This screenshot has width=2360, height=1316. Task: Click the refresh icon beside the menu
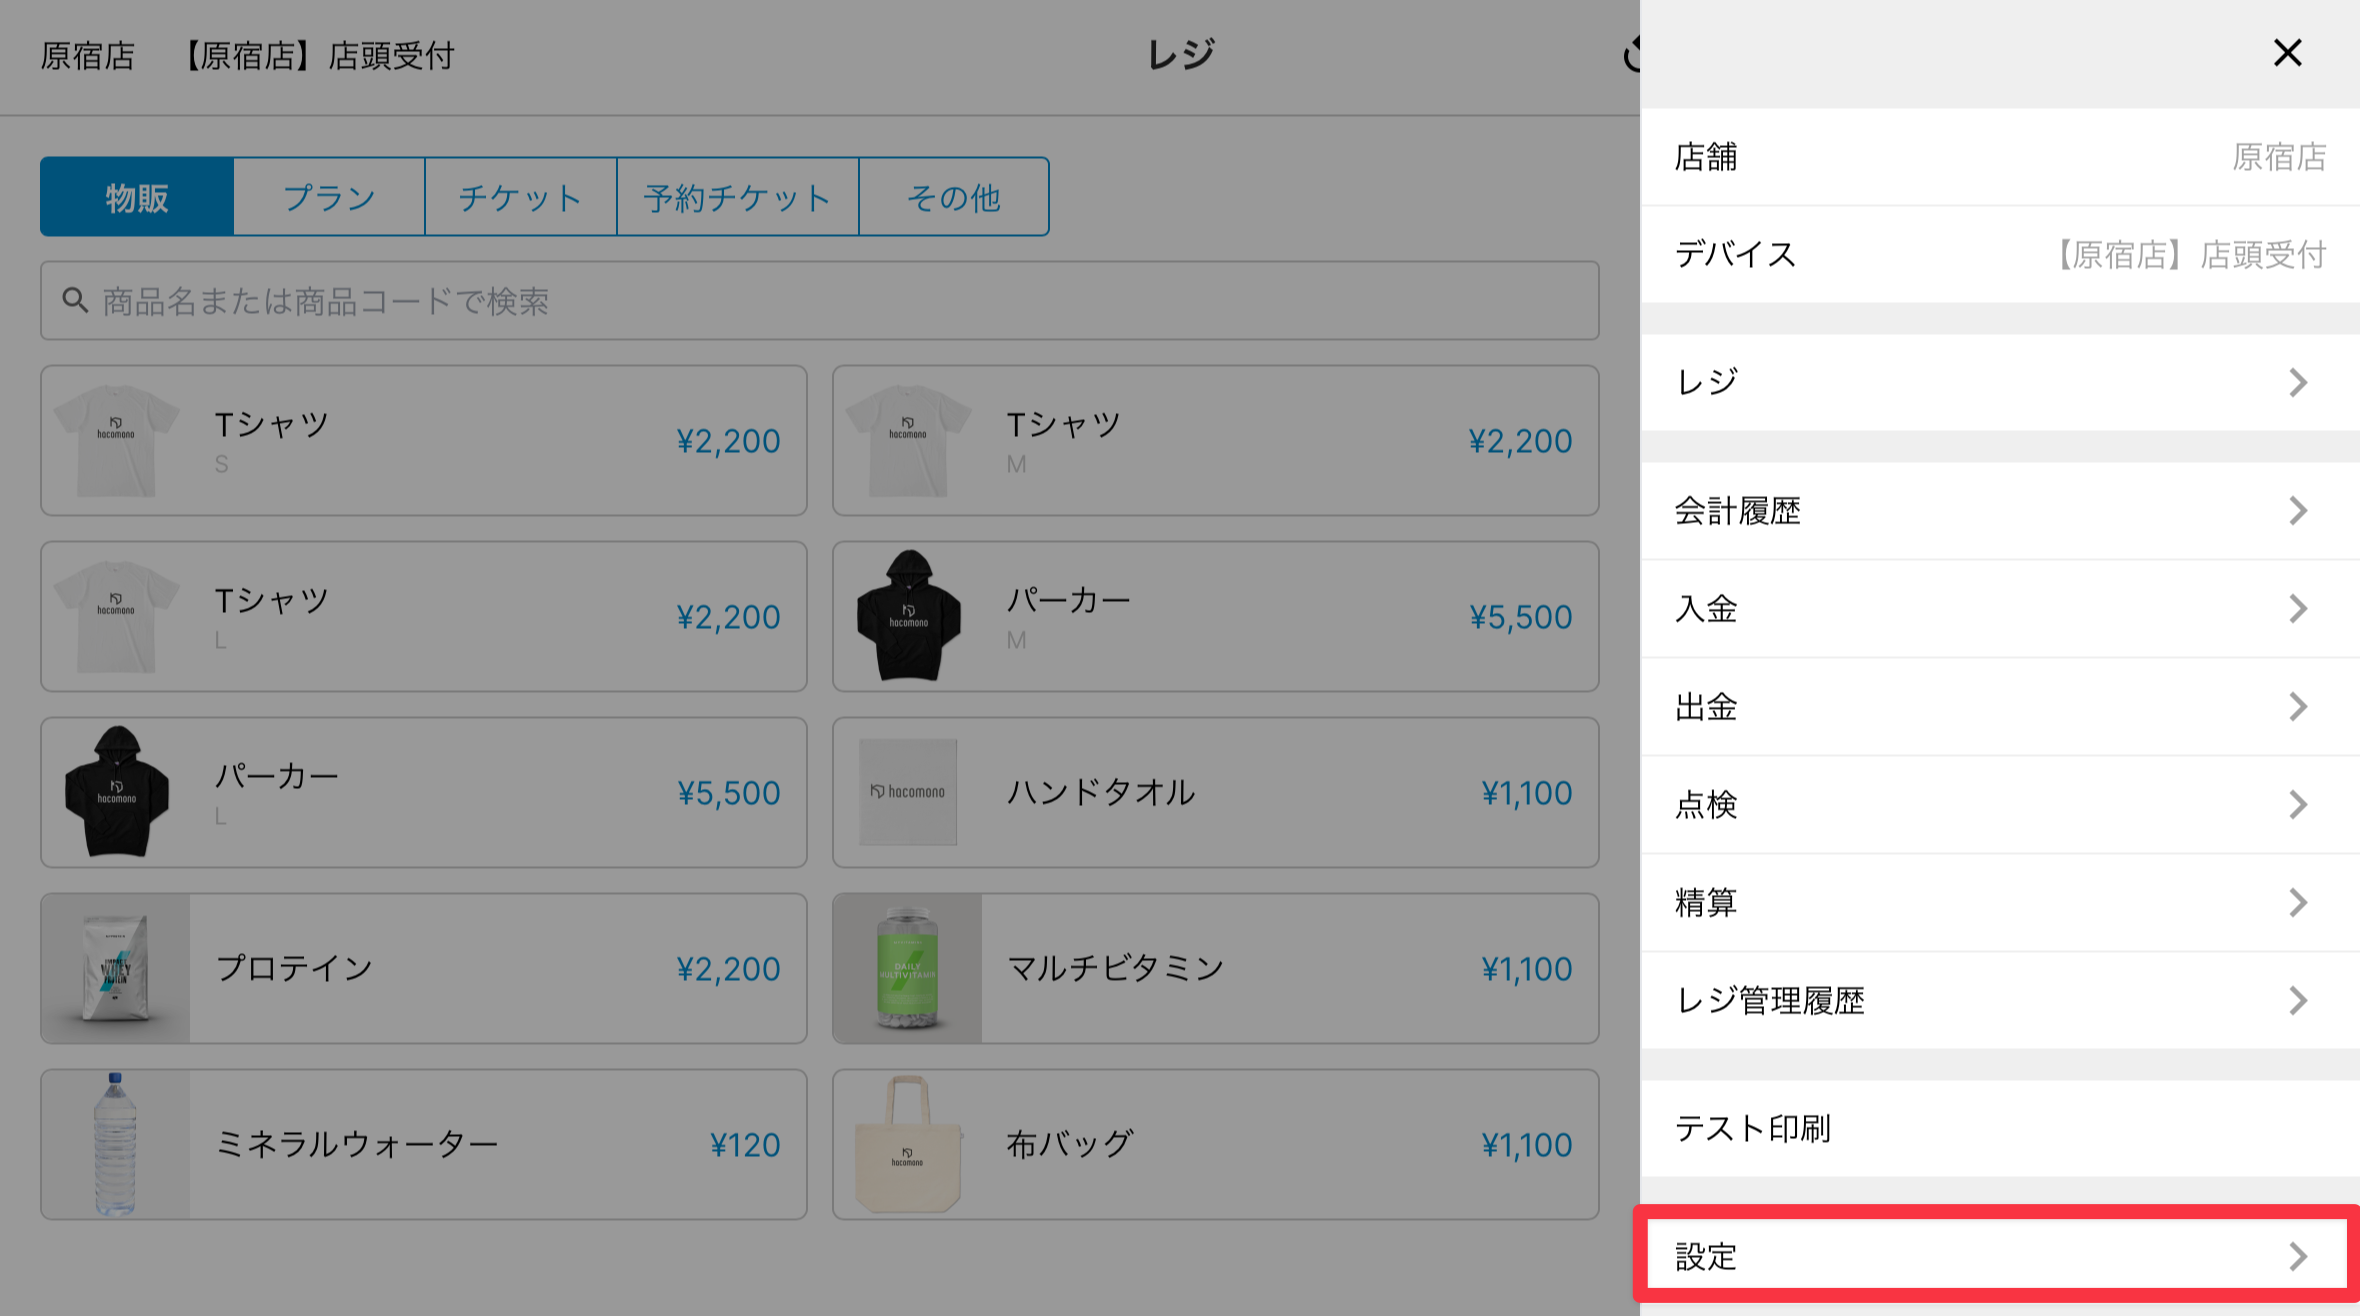click(1630, 55)
